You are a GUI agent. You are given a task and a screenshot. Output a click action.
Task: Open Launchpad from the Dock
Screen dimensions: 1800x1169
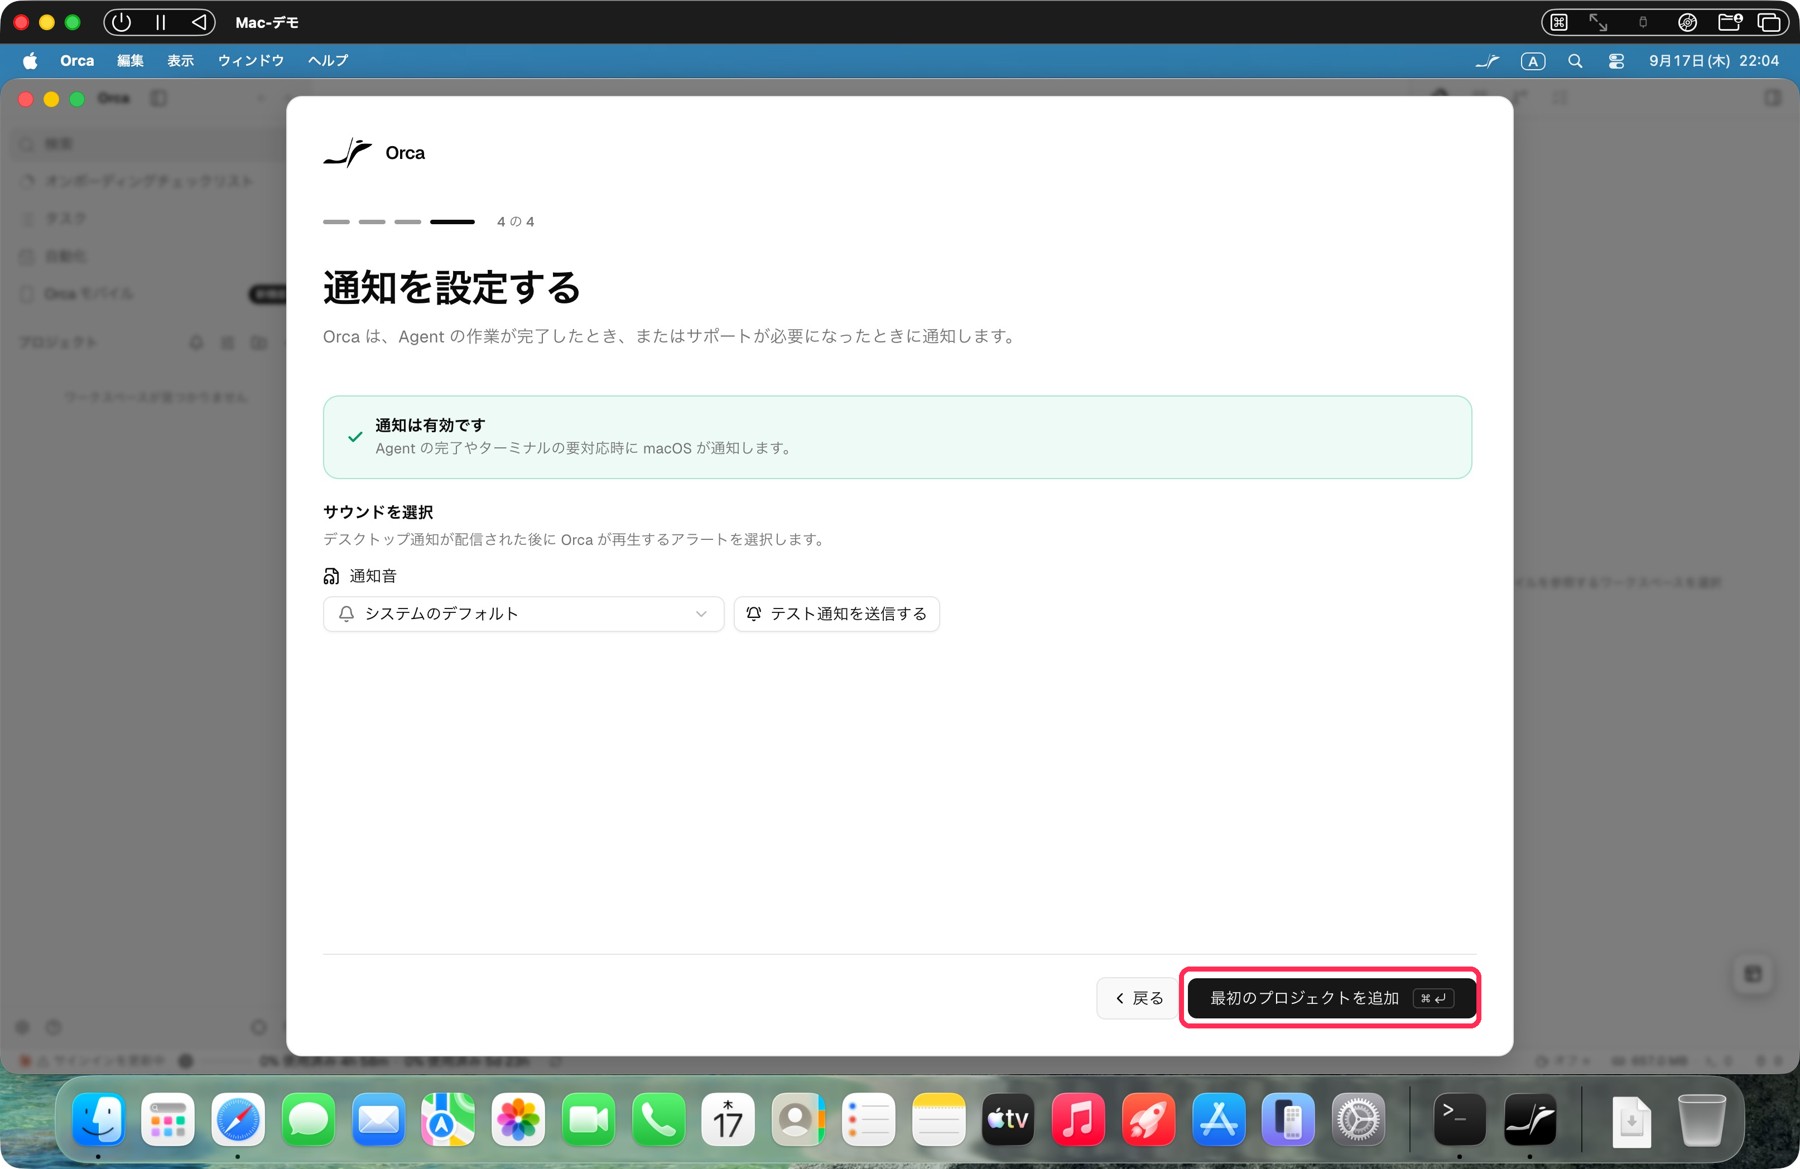[168, 1120]
